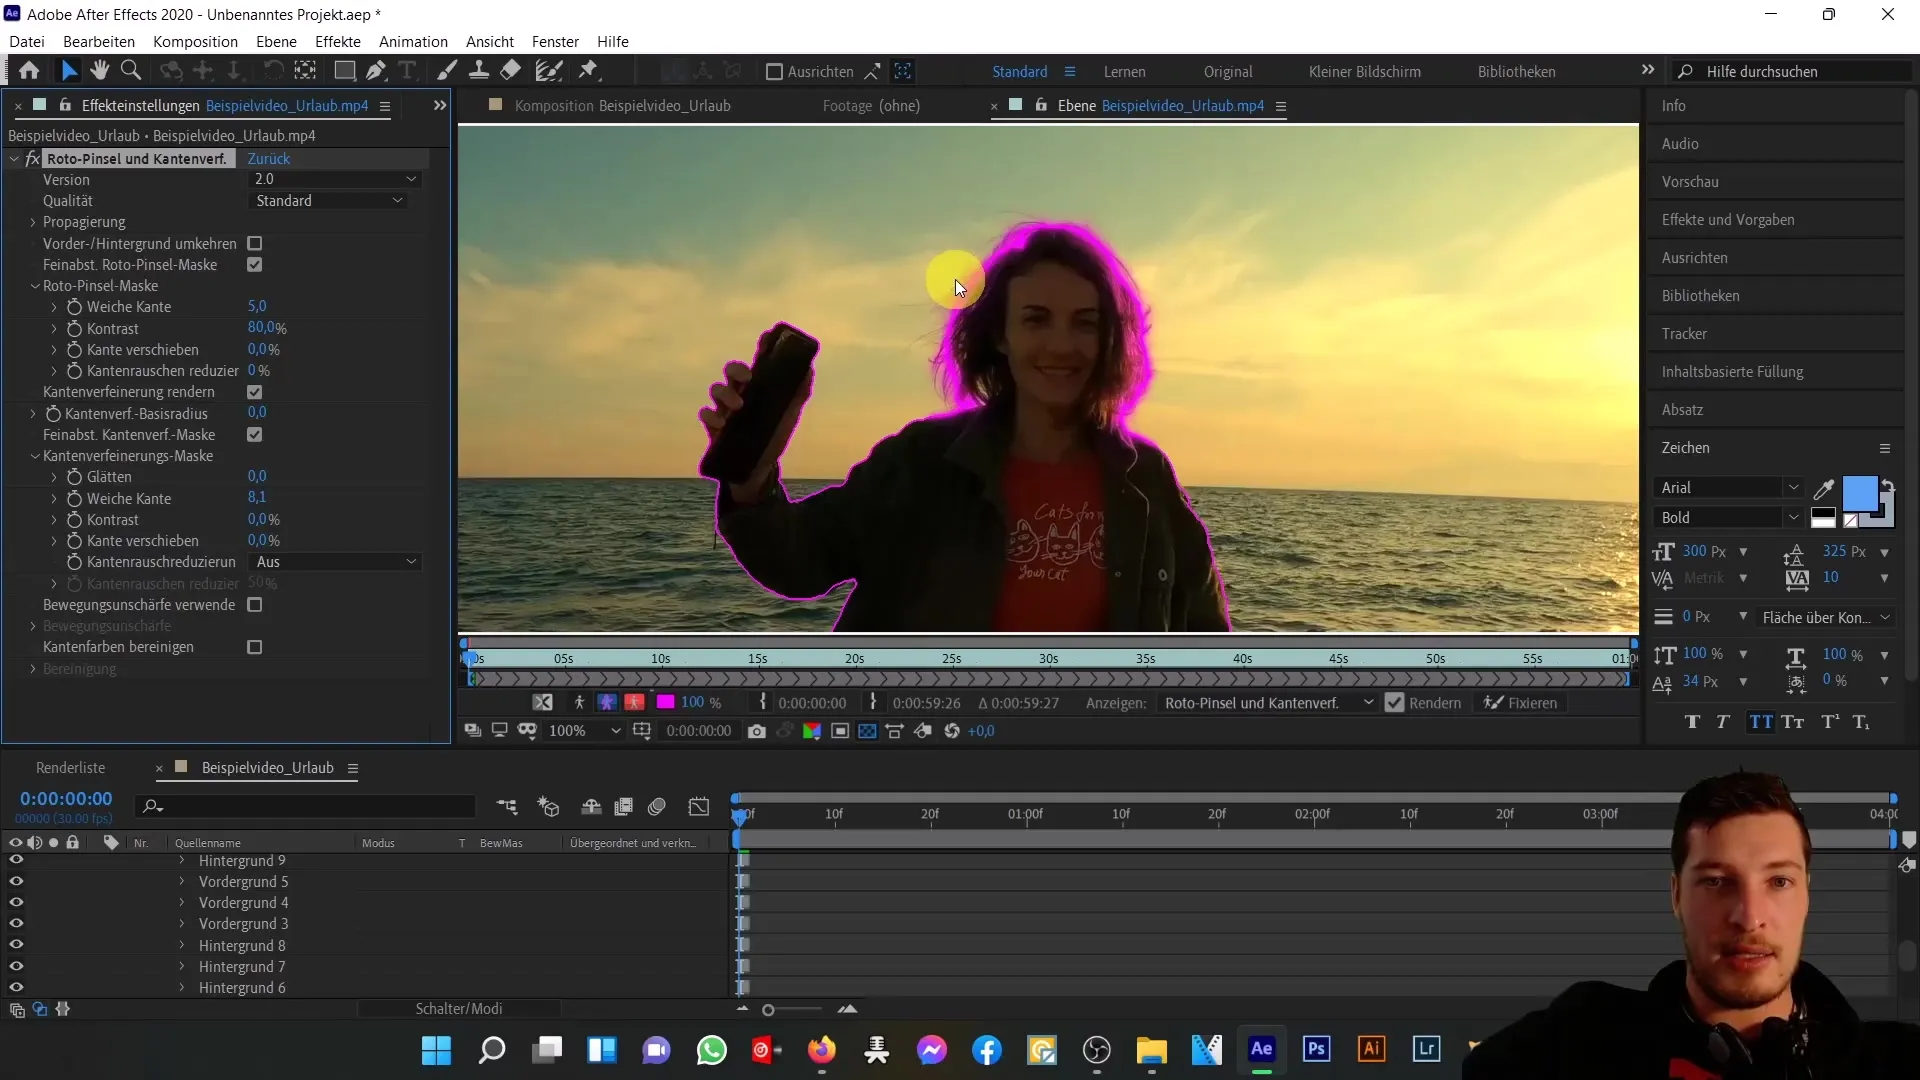The image size is (1920, 1080).
Task: Click the hand tool in toolbar
Action: point(99,71)
